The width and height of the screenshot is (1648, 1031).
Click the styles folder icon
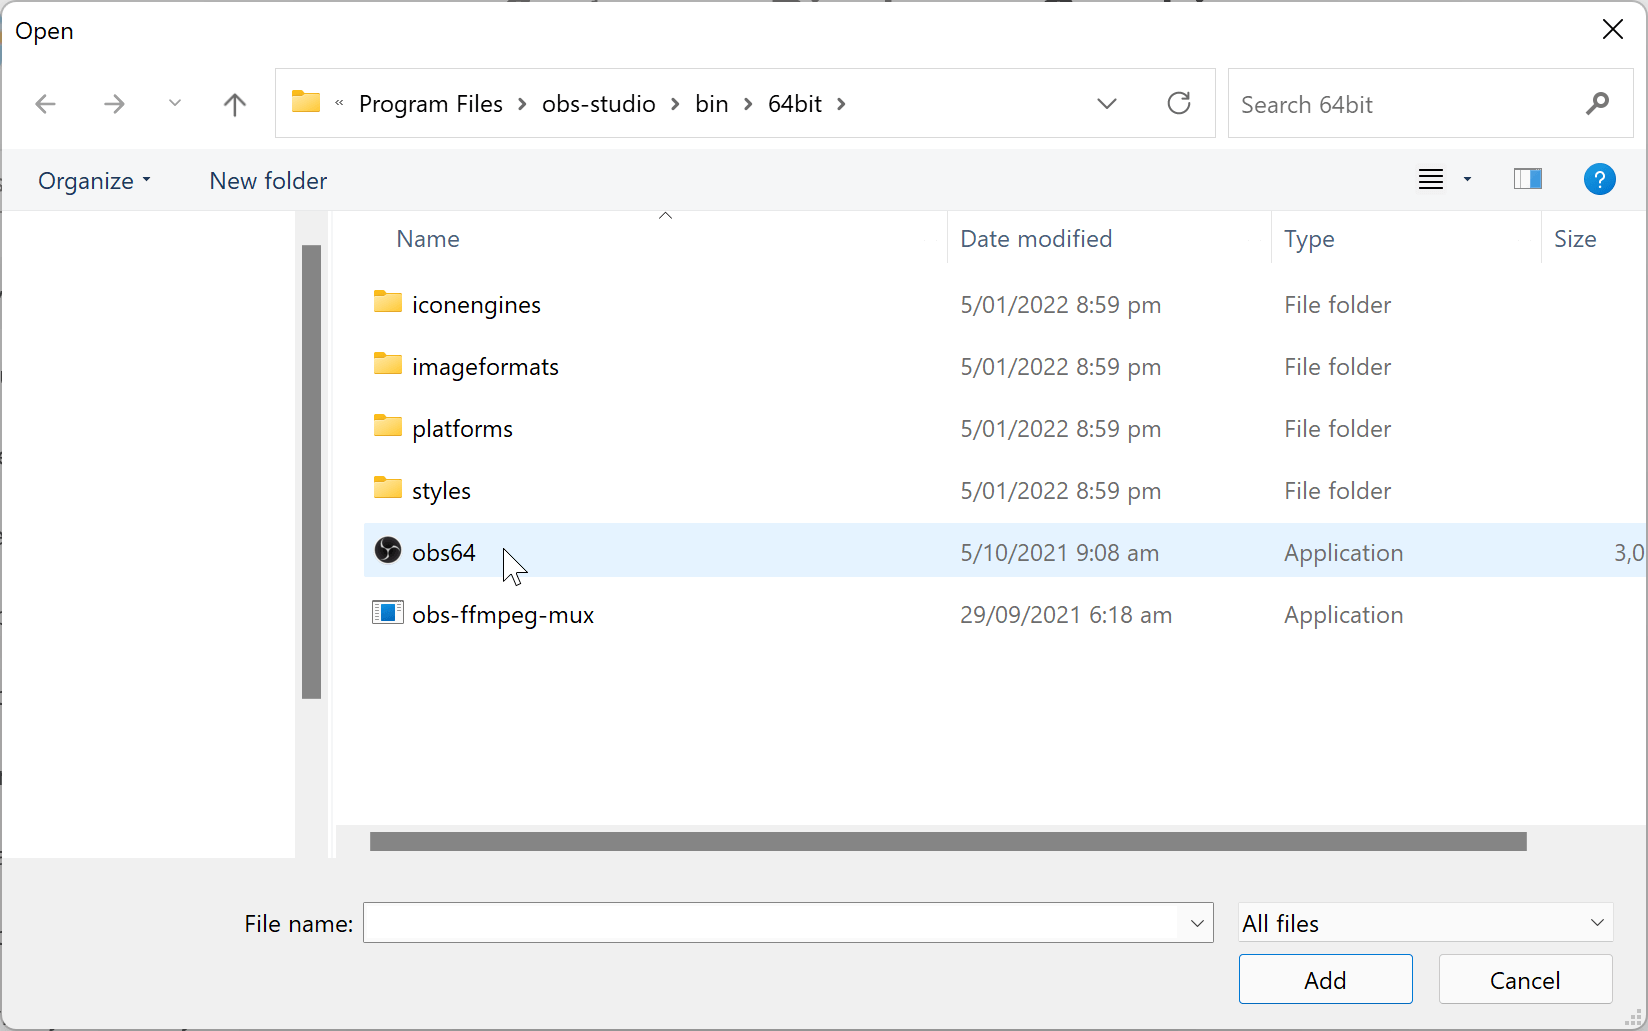387,488
